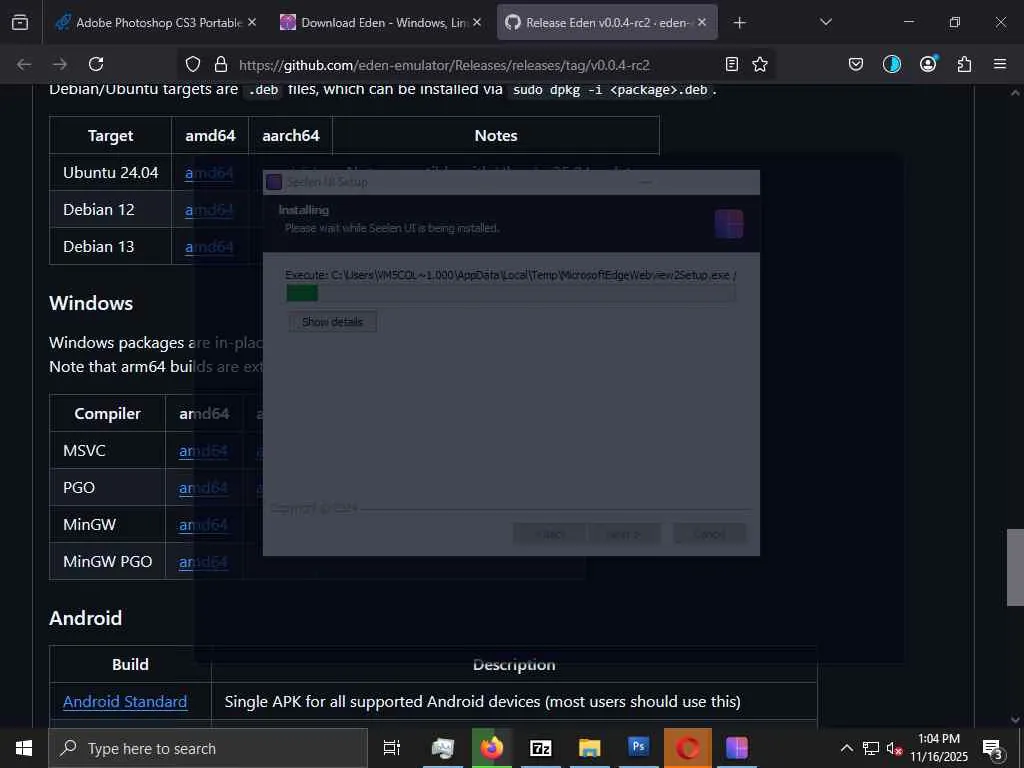The height and width of the screenshot is (768, 1024).
Task: Download the MinGW PGO amd64 build
Action: point(203,562)
